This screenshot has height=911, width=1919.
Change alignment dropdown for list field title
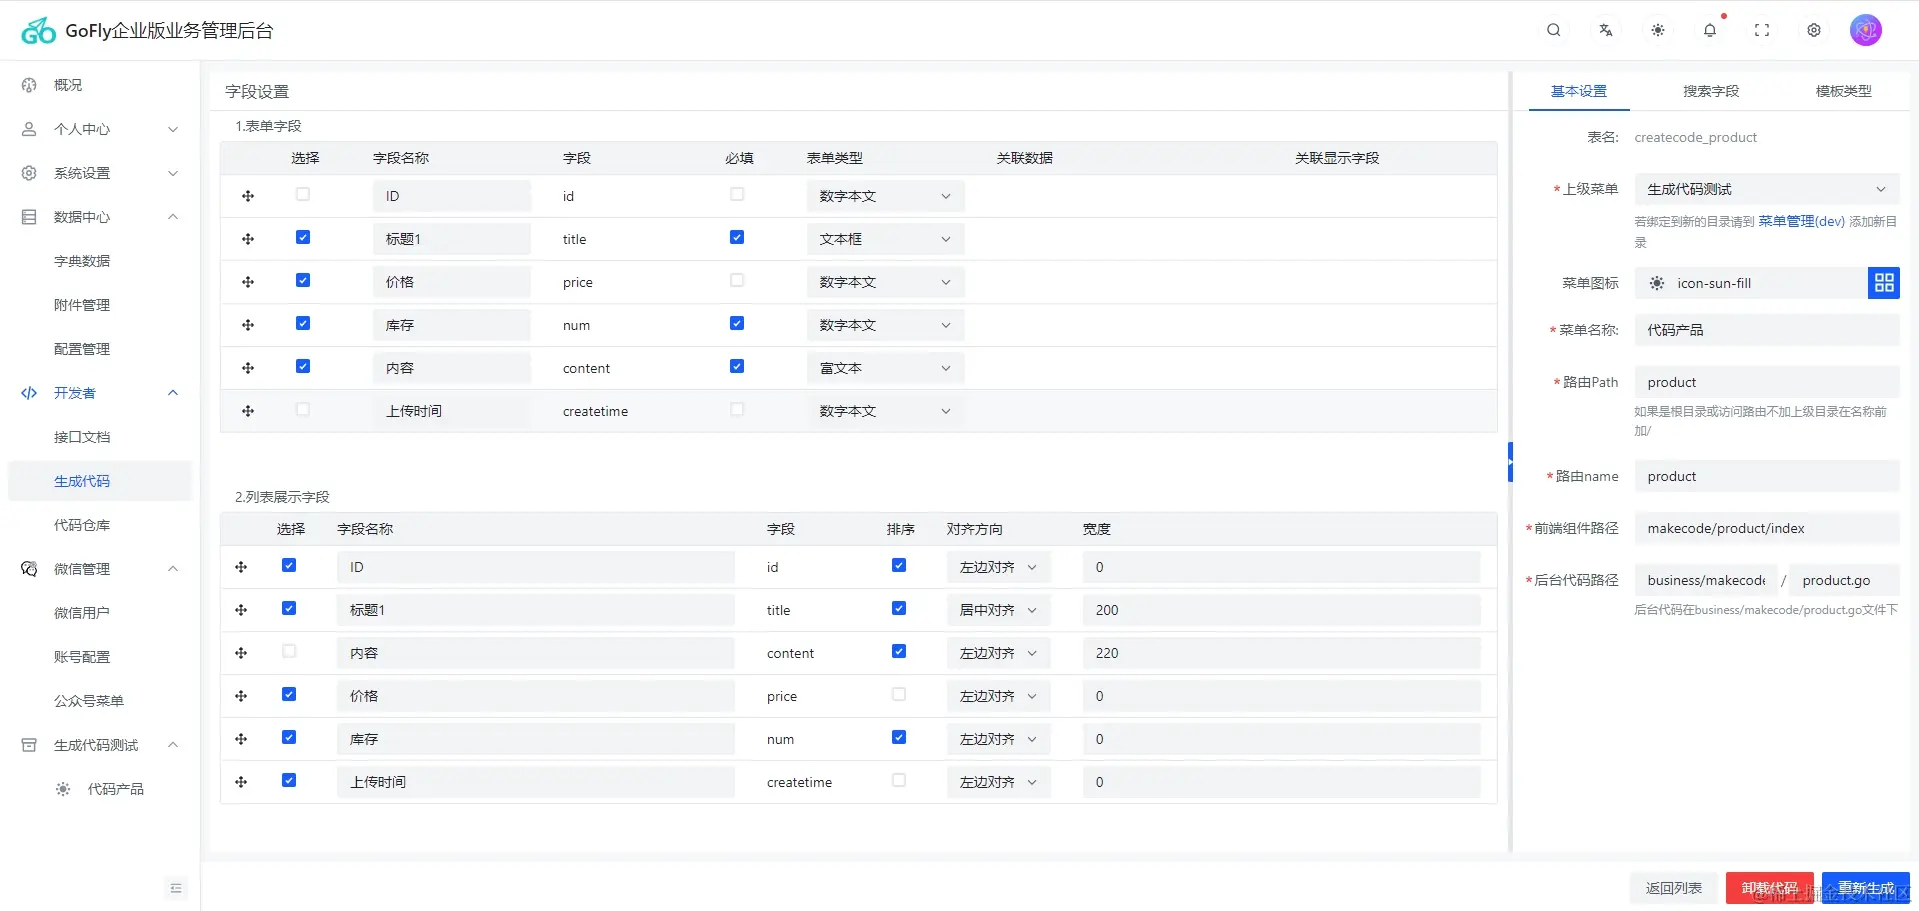[x=998, y=610]
